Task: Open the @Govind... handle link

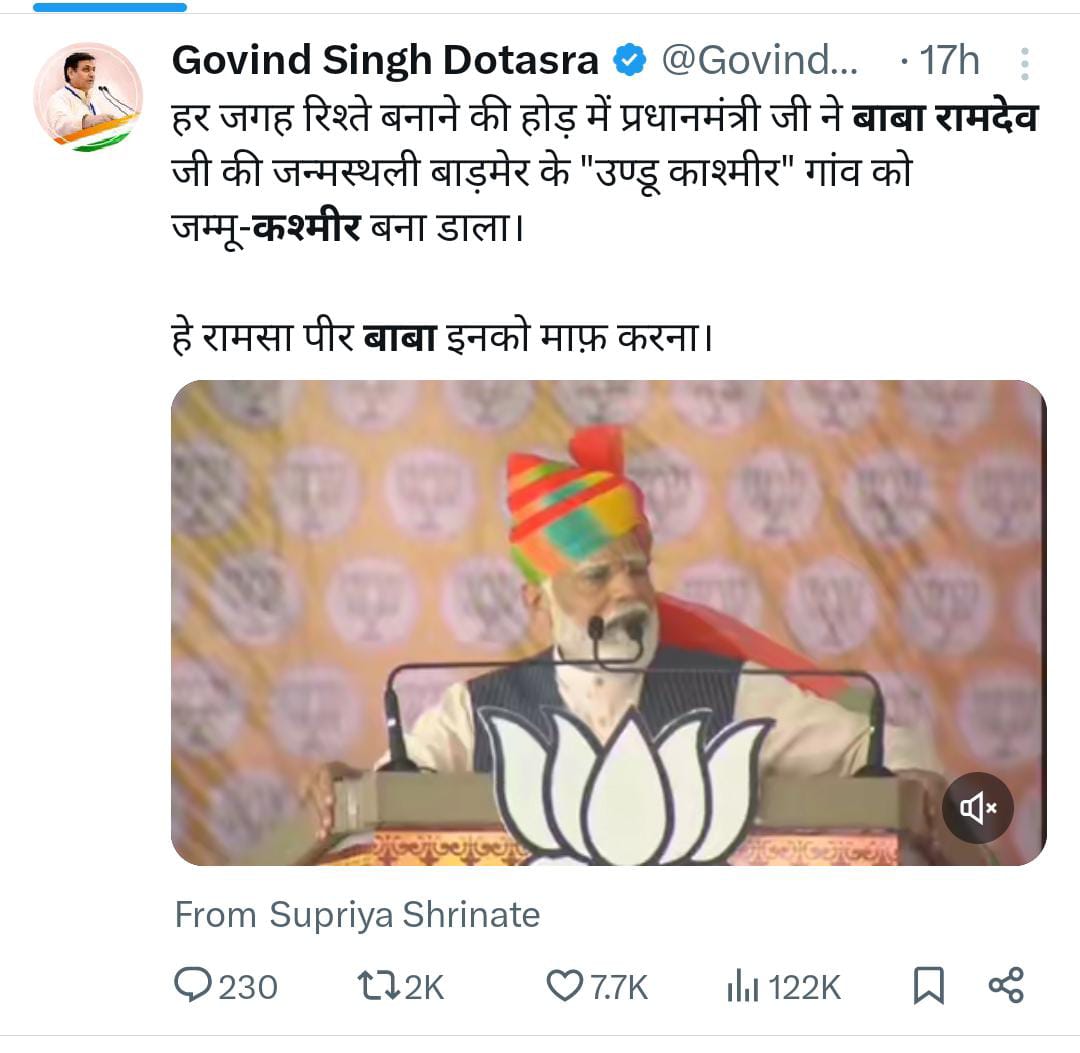Action: tap(759, 62)
